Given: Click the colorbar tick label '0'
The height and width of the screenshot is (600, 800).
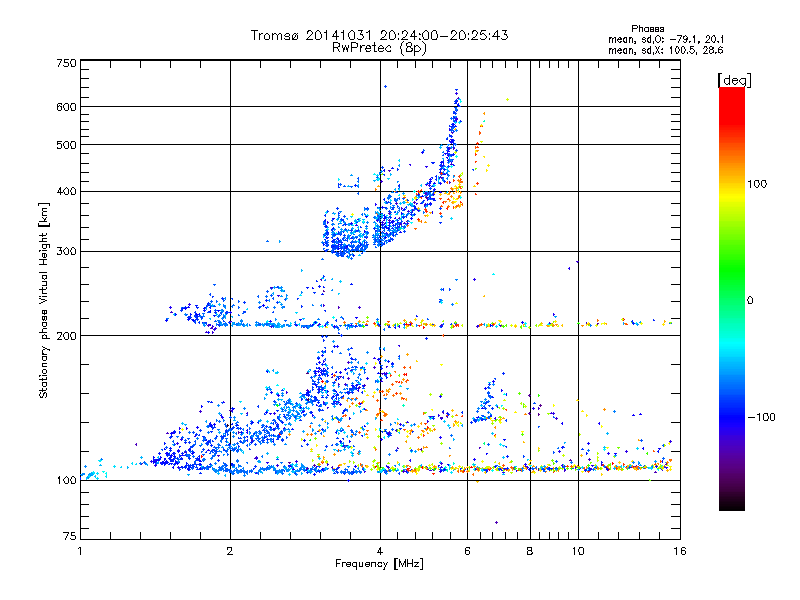Looking at the screenshot, I should click(750, 301).
